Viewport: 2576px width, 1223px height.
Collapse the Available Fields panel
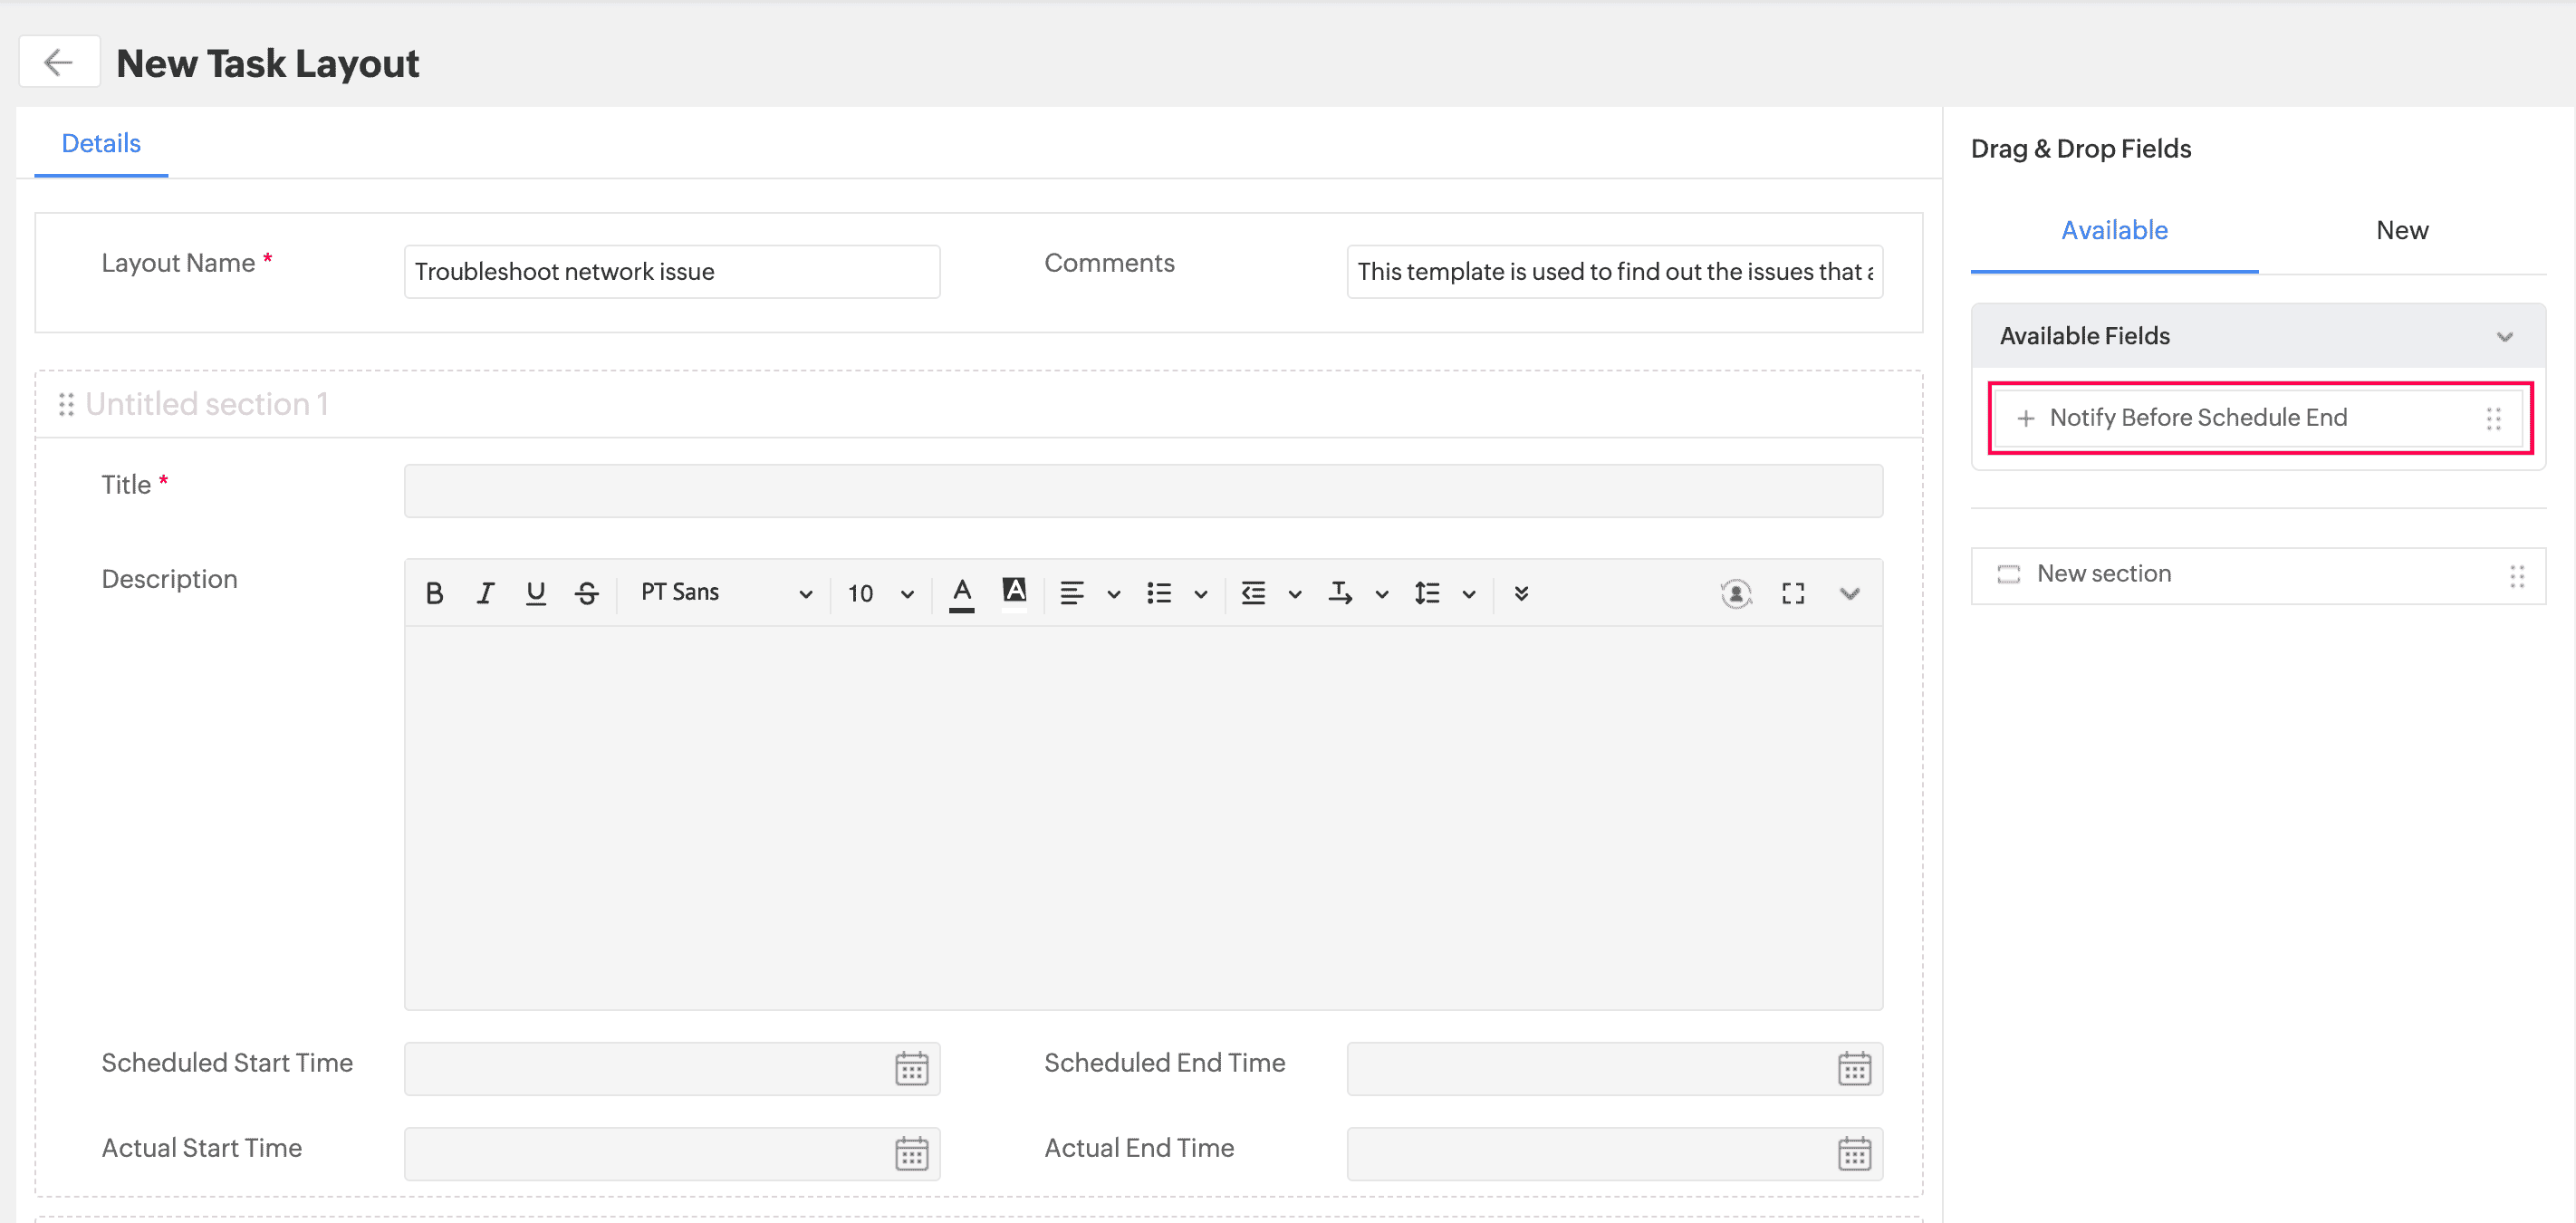click(x=2505, y=336)
